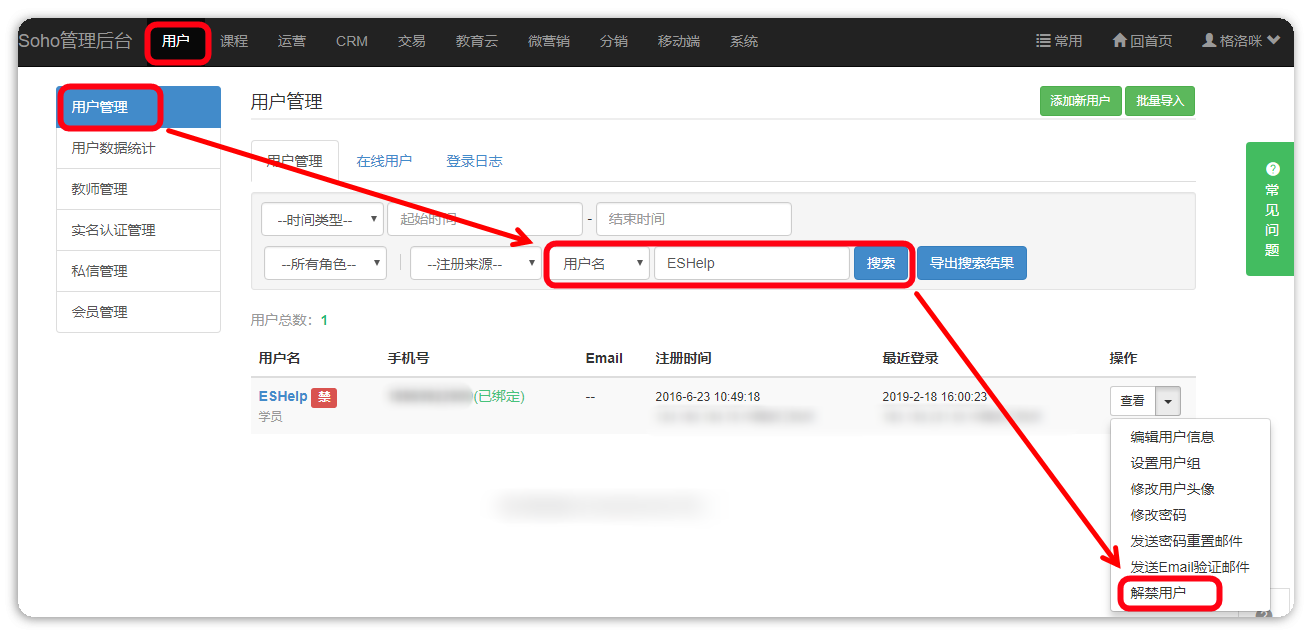Go to 教师管理 in the sidebar
The image size is (1312, 635).
tap(100, 189)
